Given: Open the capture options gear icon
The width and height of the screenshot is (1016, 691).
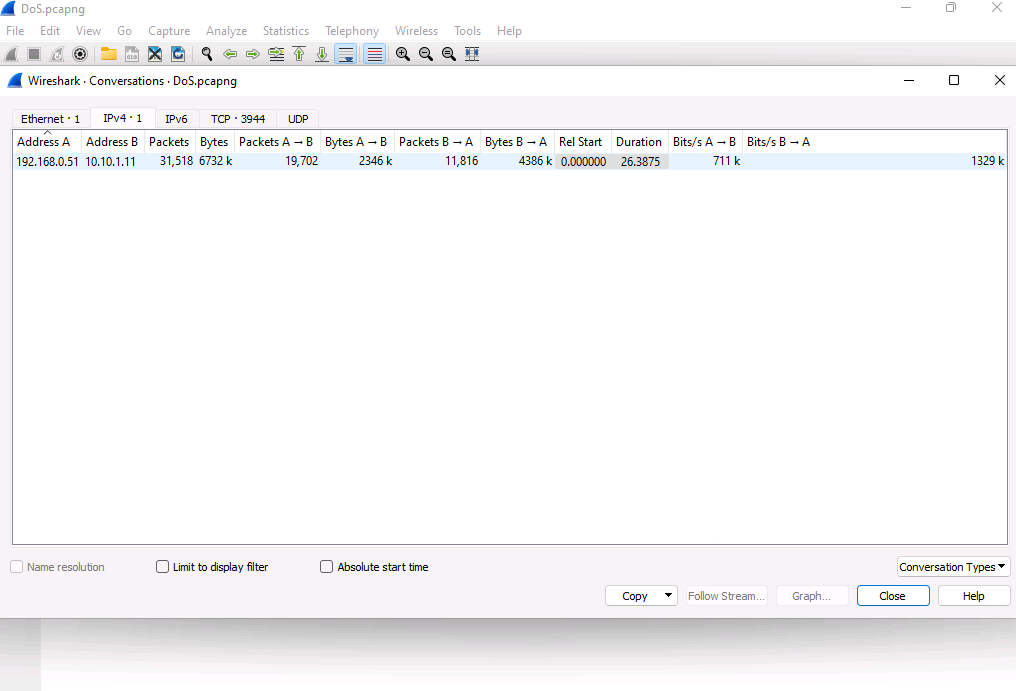Looking at the screenshot, I should coord(80,54).
